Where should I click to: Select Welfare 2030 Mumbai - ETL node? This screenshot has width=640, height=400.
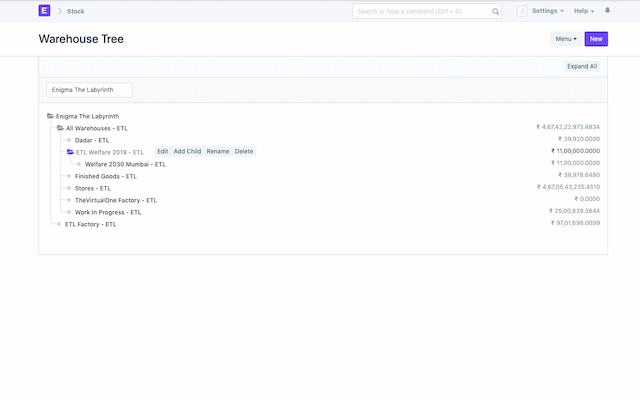click(125, 164)
